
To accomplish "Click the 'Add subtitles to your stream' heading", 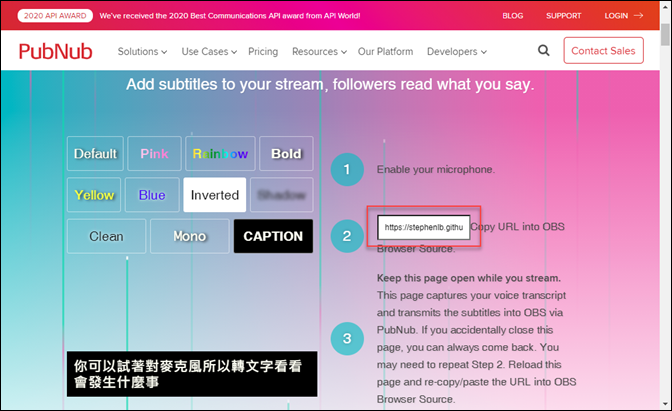I will [x=330, y=84].
